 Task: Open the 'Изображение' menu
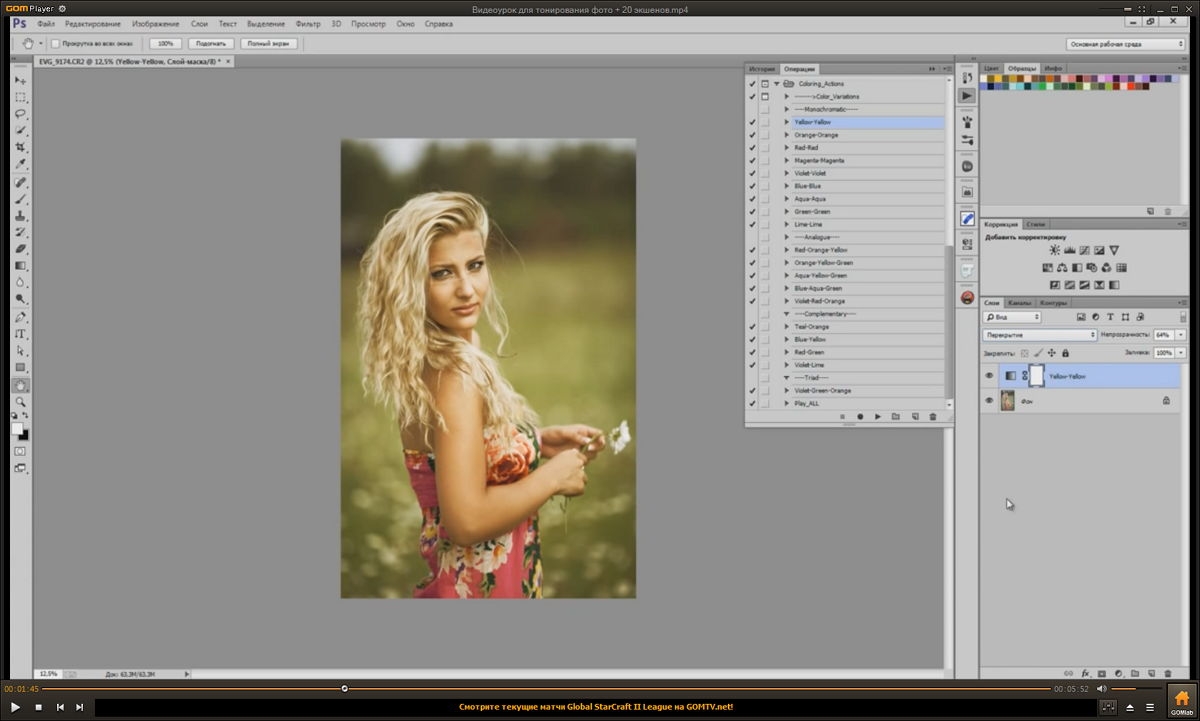pyautogui.click(x=156, y=23)
